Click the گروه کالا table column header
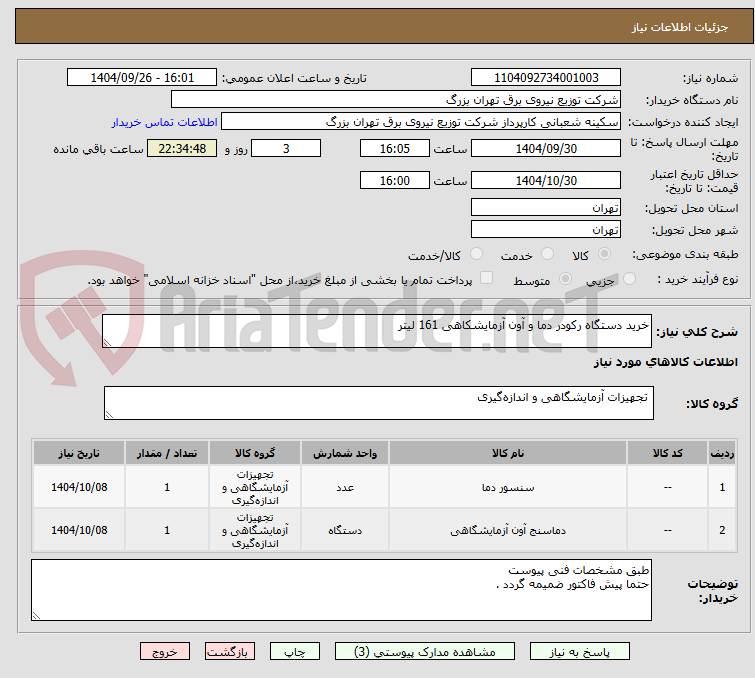This screenshot has width=755, height=678. [255, 453]
